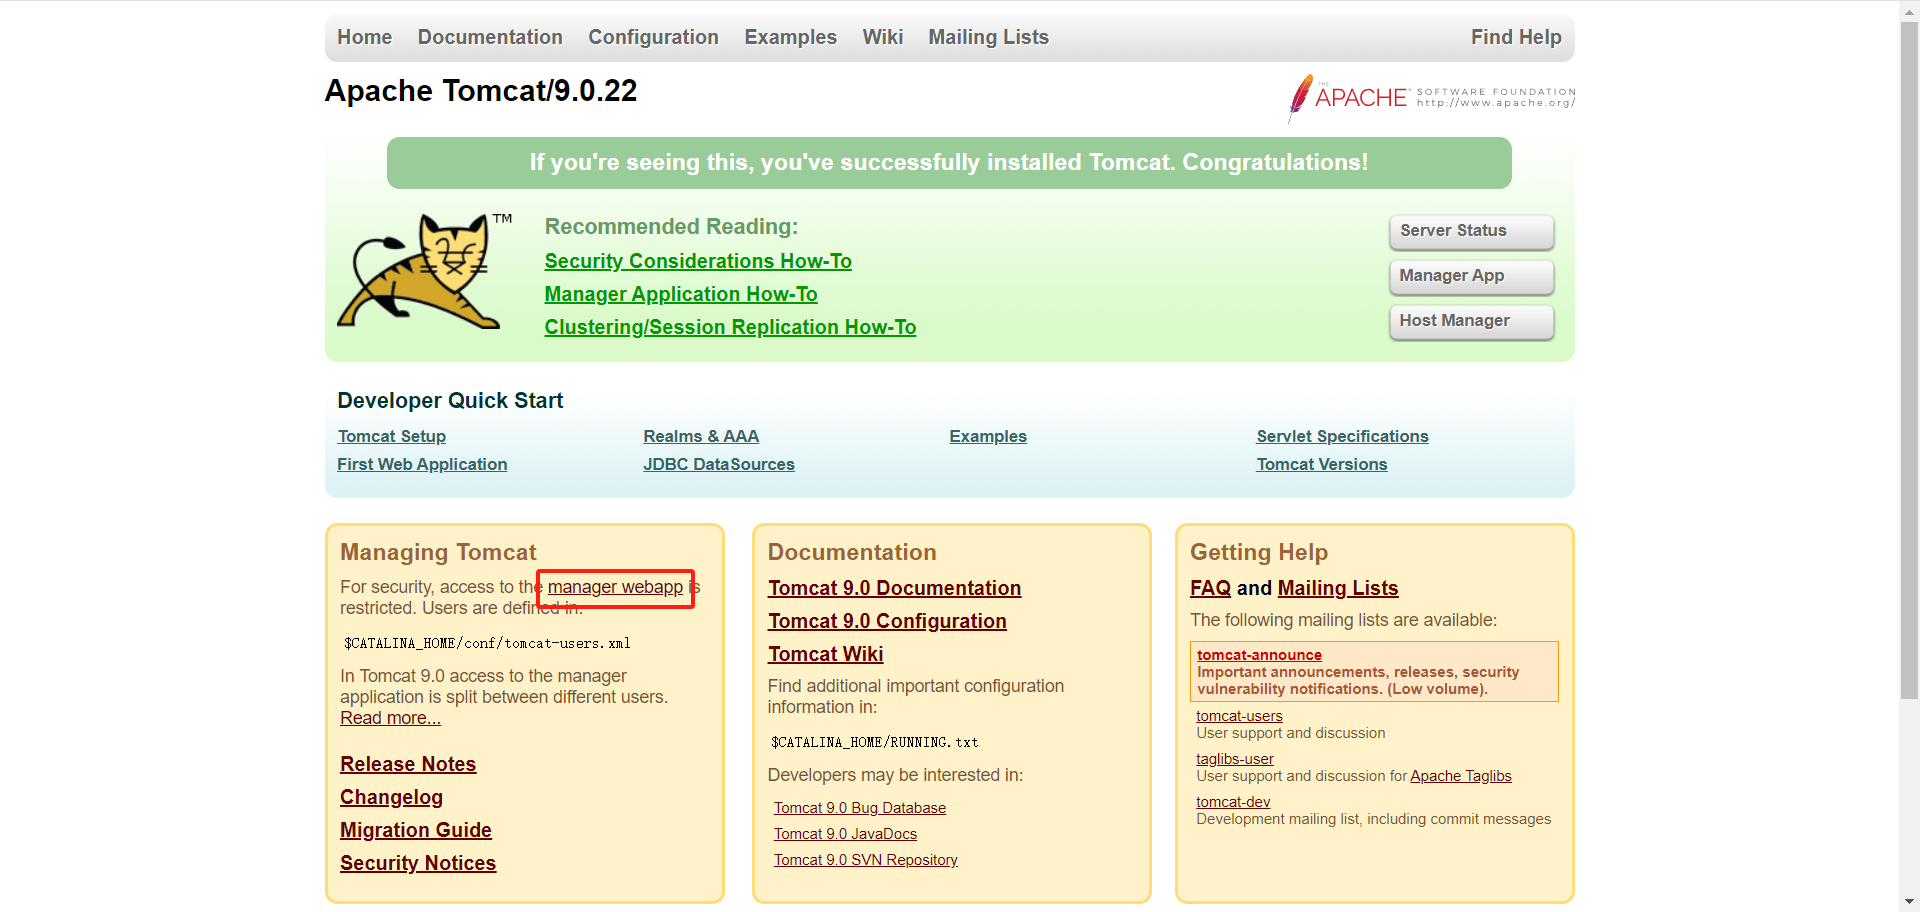This screenshot has width=1920, height=912.
Task: Open Mailing Lists link in Getting Help
Action: click(x=1337, y=588)
